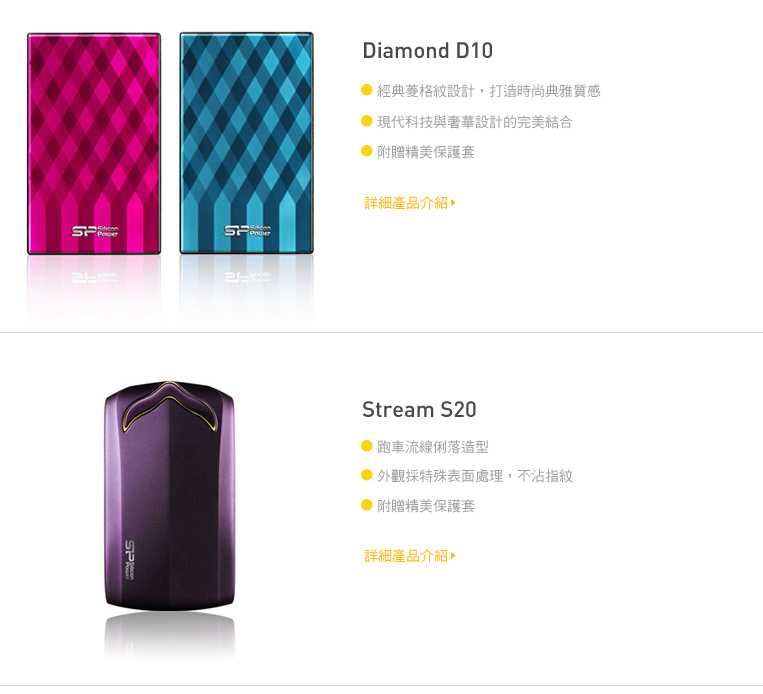
Task: Select the text 現代科技與奢華設計的完美結合
Action: pos(474,122)
